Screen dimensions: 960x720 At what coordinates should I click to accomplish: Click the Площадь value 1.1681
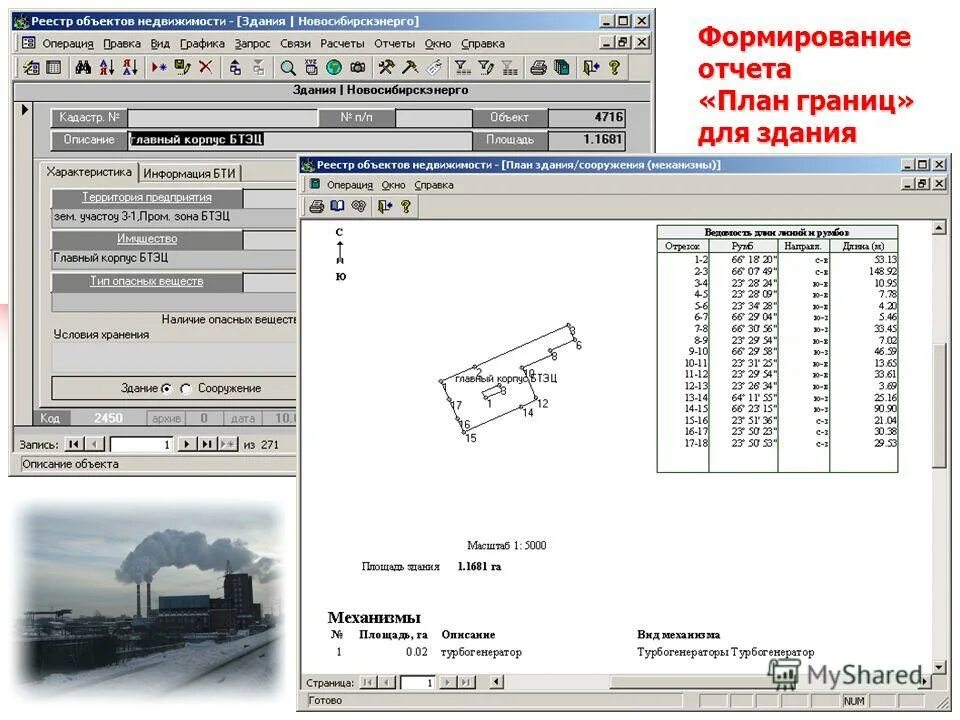click(587, 140)
